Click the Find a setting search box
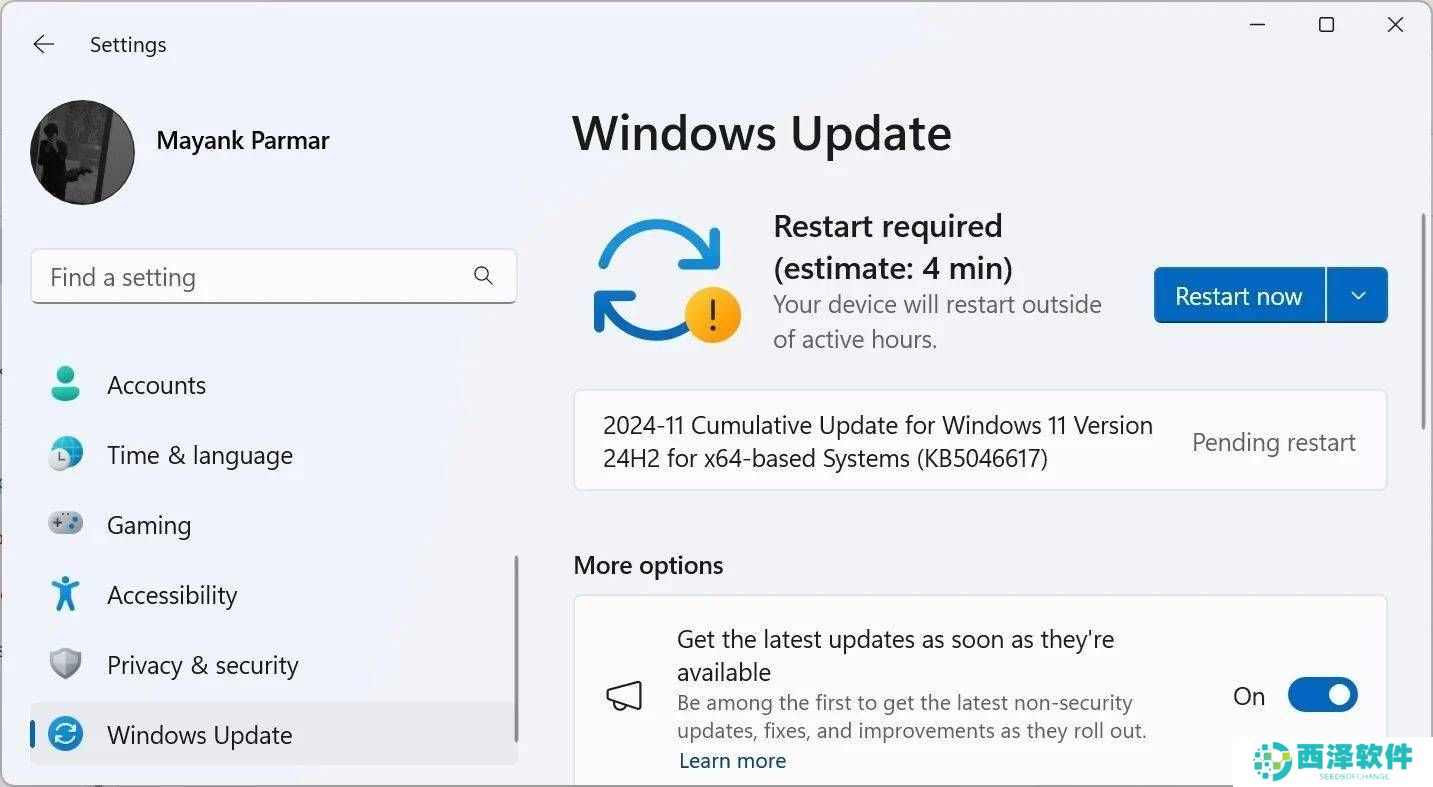 coord(274,277)
